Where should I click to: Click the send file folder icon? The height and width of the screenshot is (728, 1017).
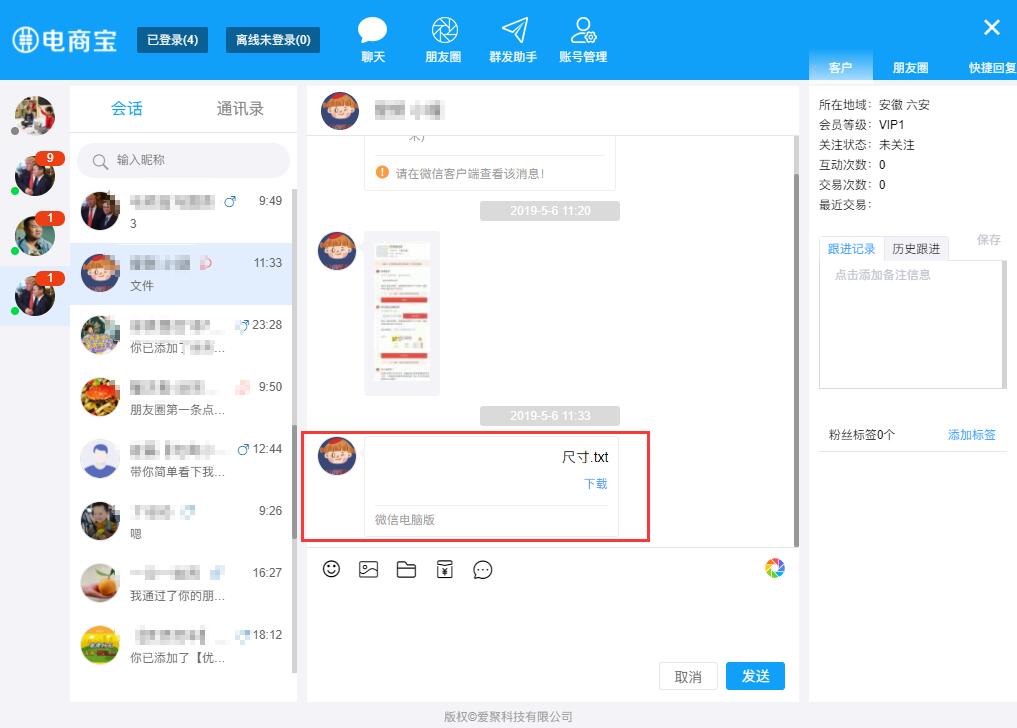coord(406,569)
